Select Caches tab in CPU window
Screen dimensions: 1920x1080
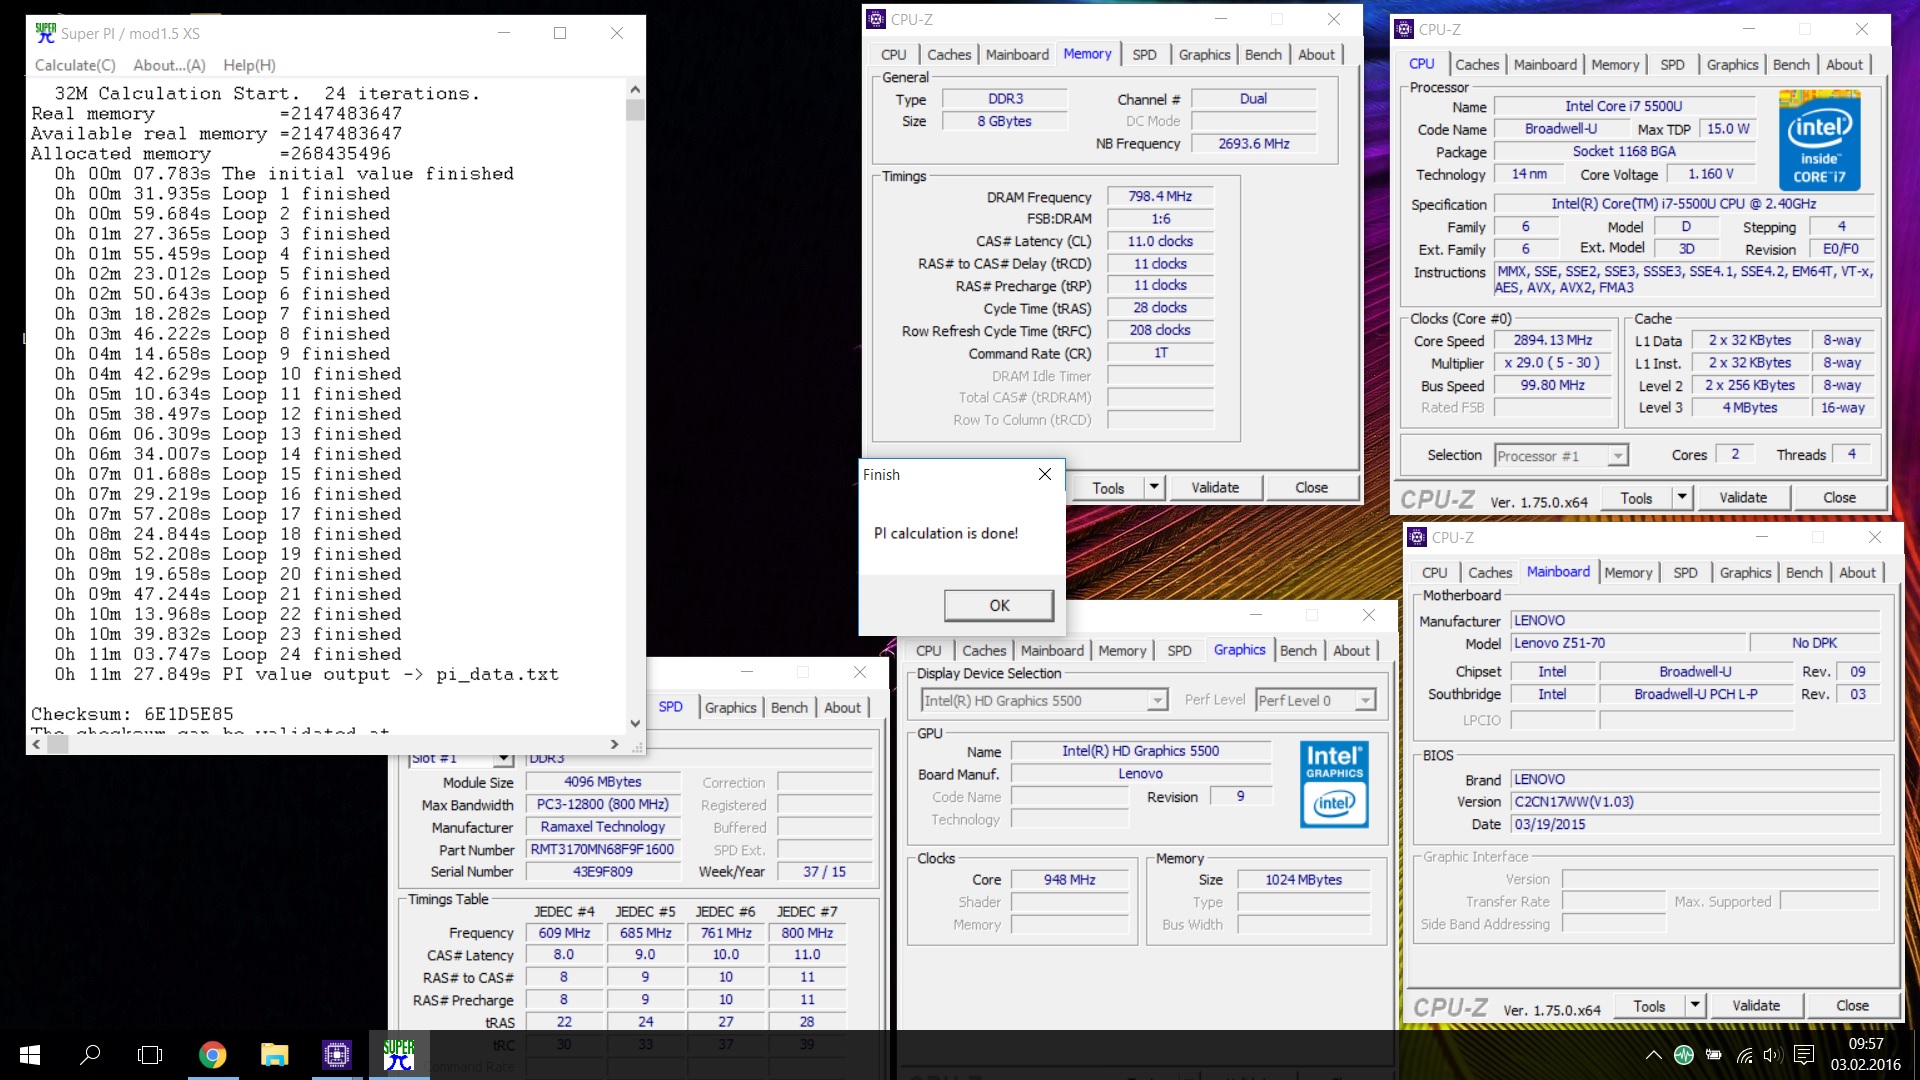[1476, 65]
